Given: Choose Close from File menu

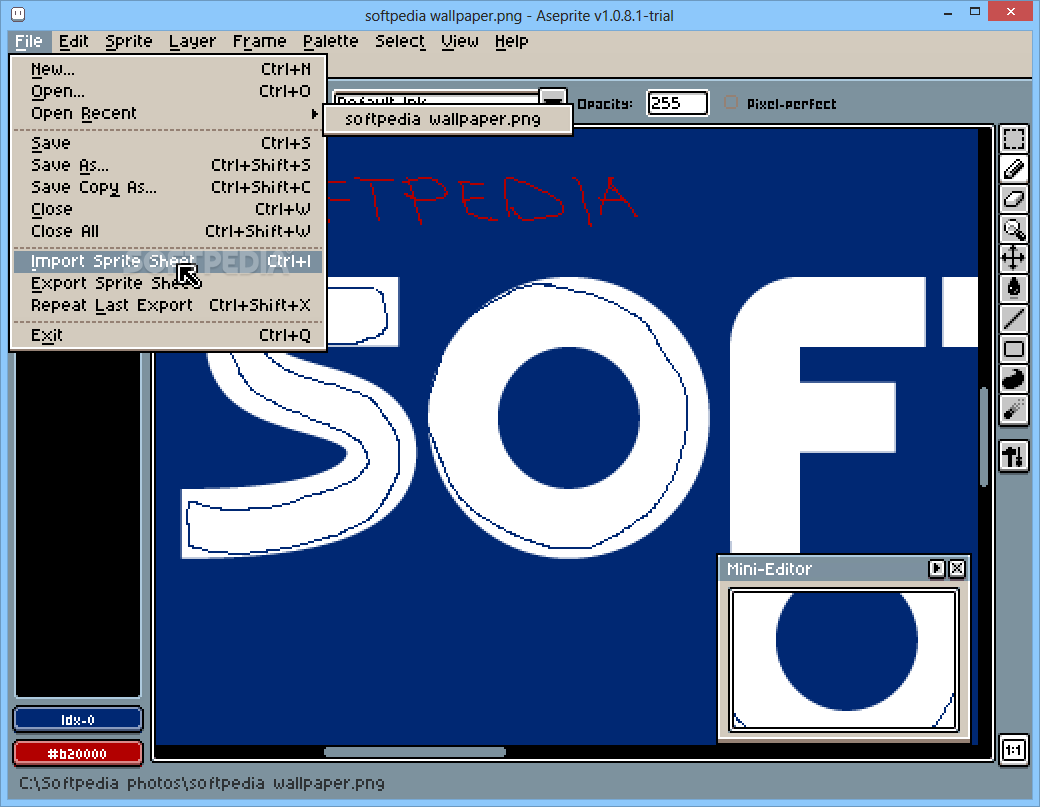Looking at the screenshot, I should coord(169,210).
